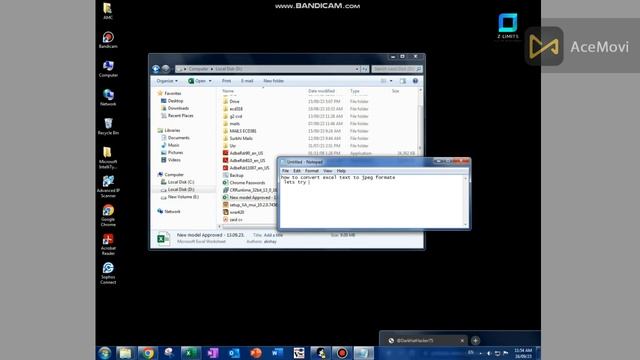Image resolution: width=640 pixels, height=360 pixels.
Task: Open the Notepad Edit menu
Action: coord(297,171)
